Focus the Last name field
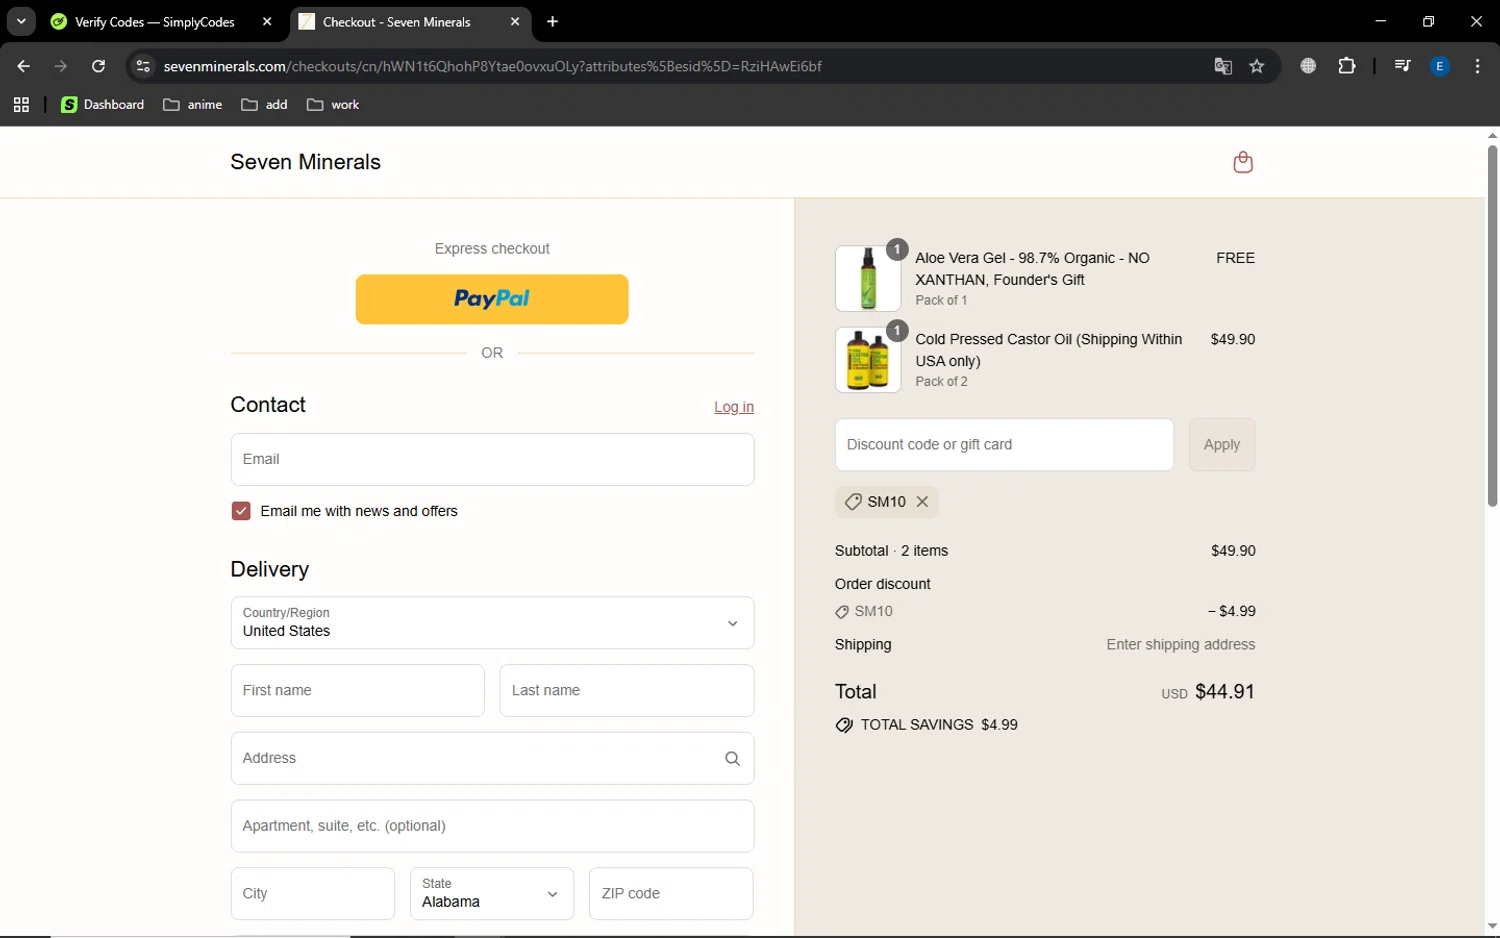1500x938 pixels. pos(627,690)
